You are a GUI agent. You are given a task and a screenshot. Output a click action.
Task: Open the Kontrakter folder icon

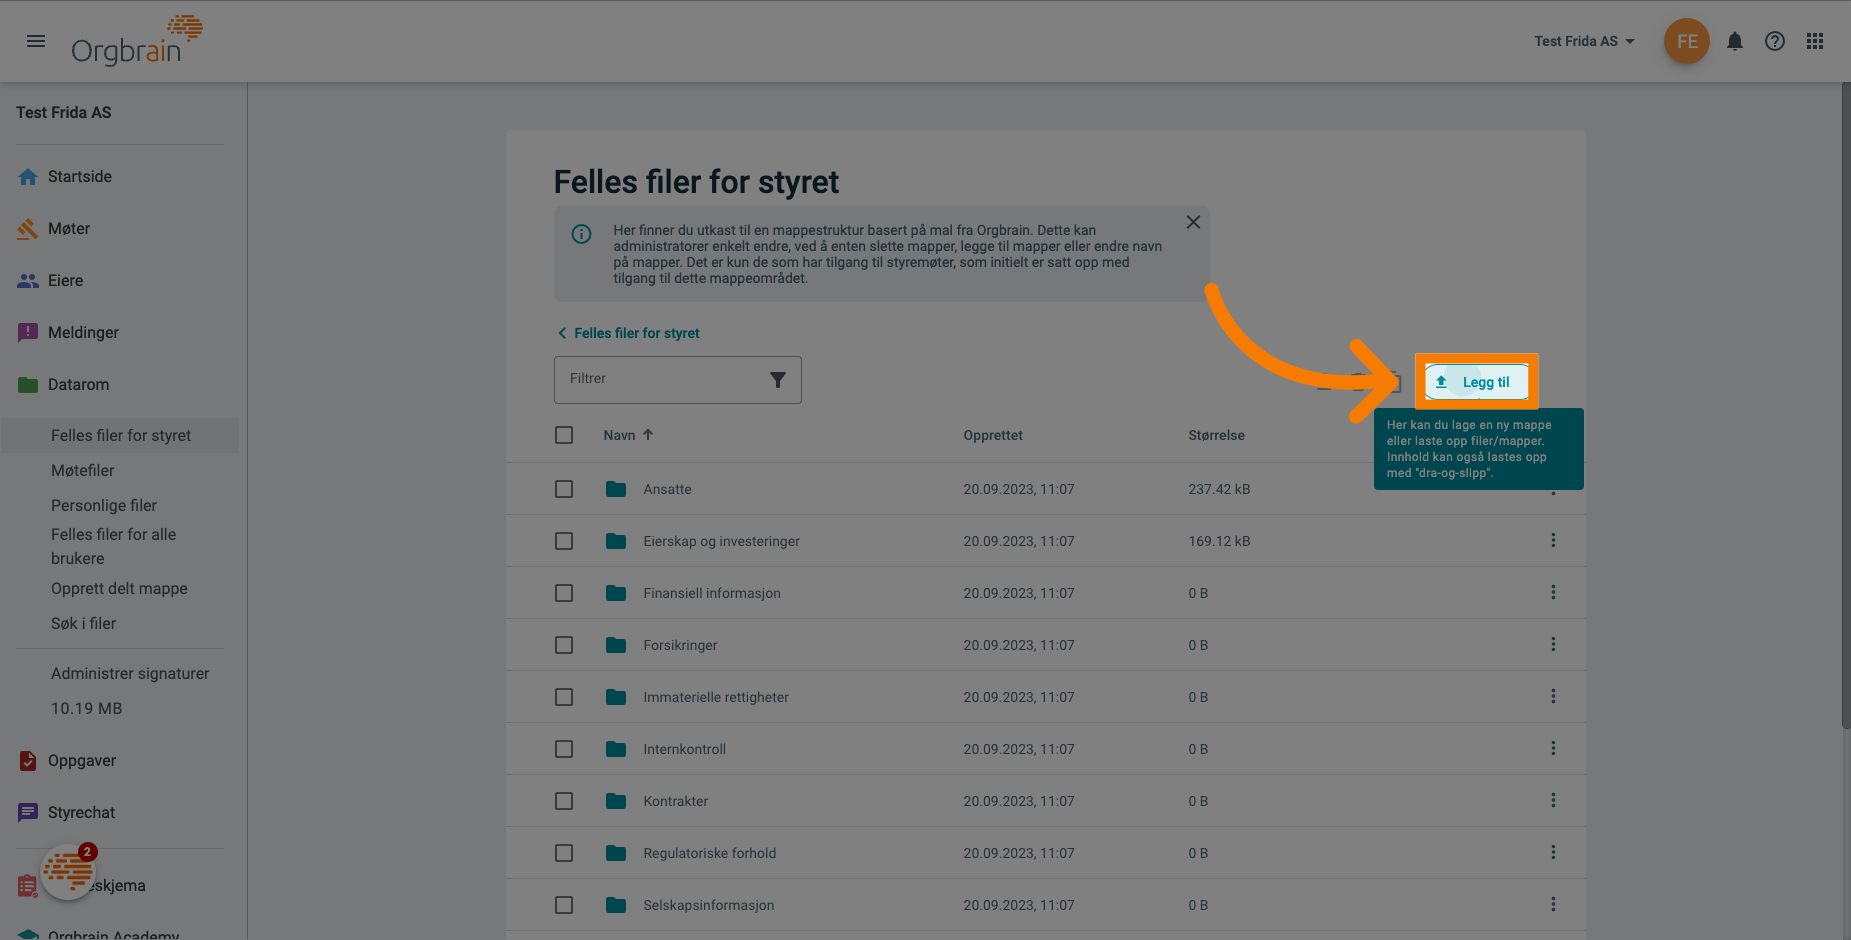pos(616,801)
